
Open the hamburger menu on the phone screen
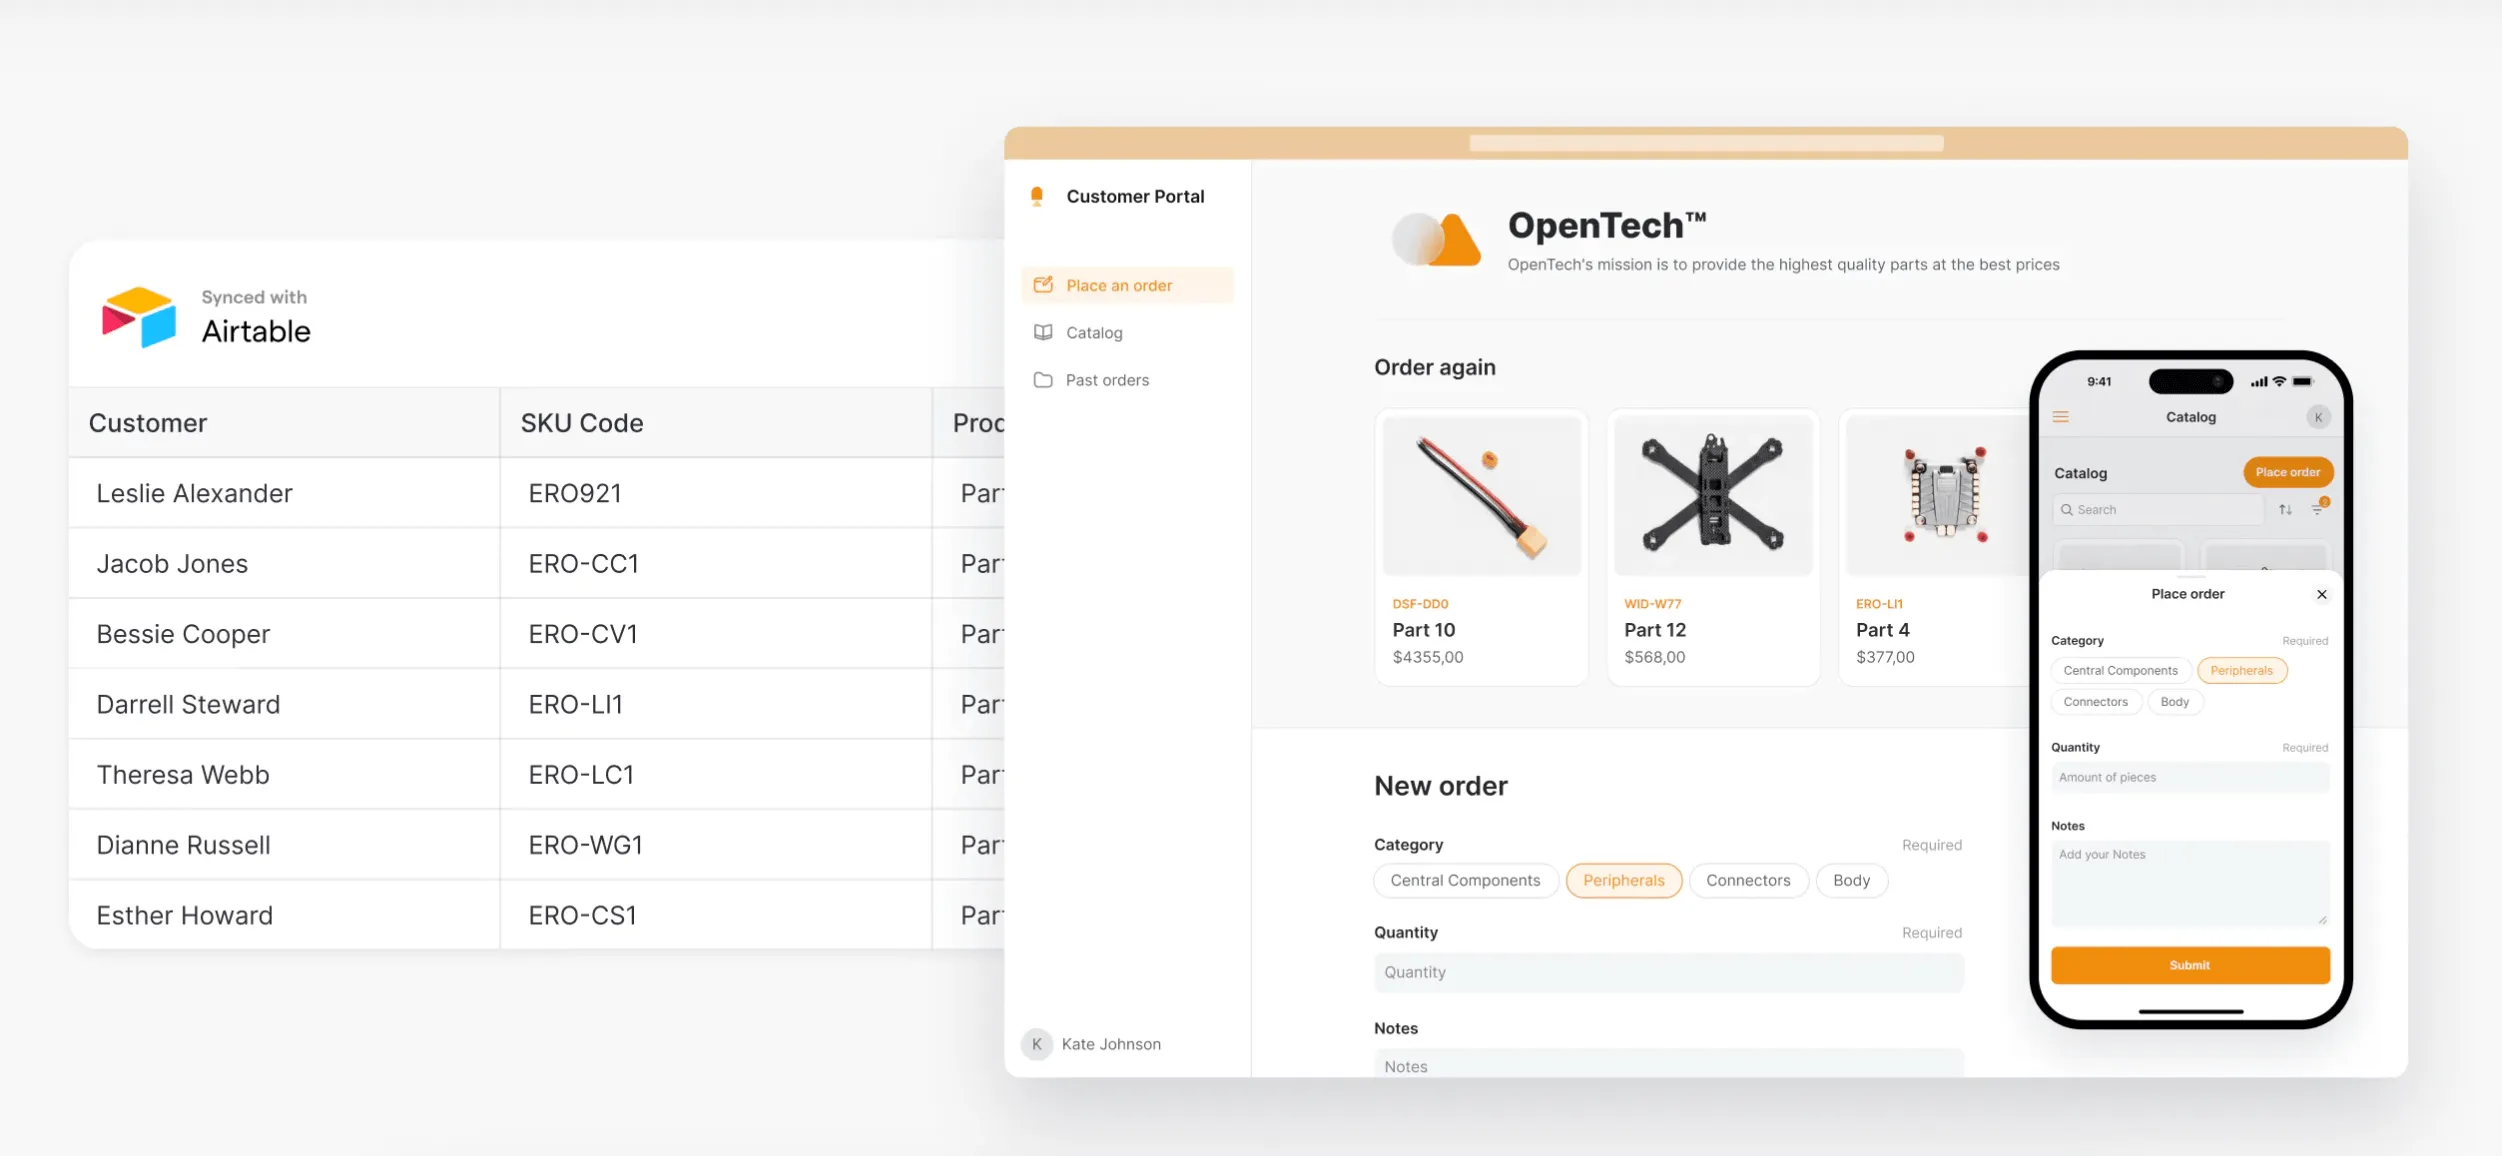click(2062, 417)
